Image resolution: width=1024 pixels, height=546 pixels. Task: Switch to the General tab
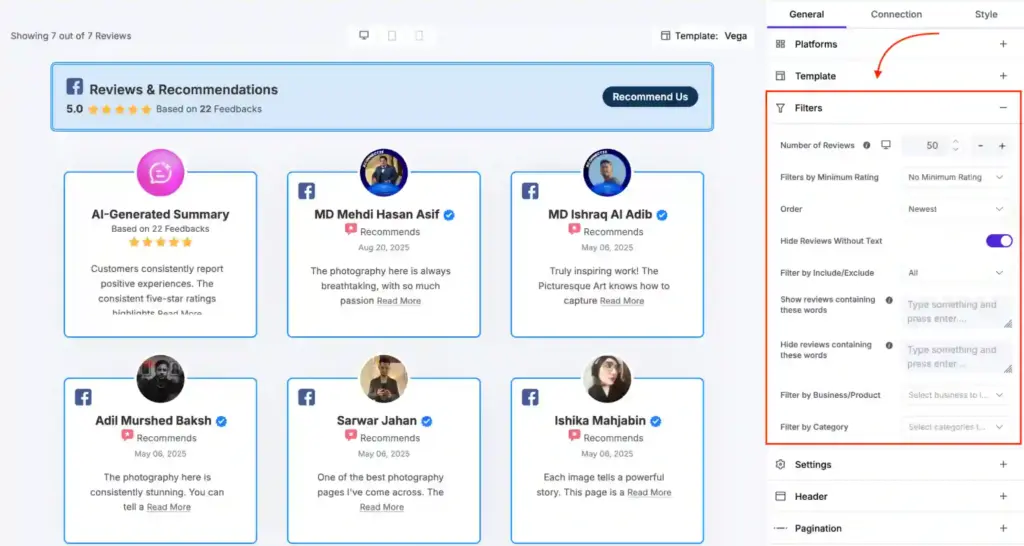(807, 14)
